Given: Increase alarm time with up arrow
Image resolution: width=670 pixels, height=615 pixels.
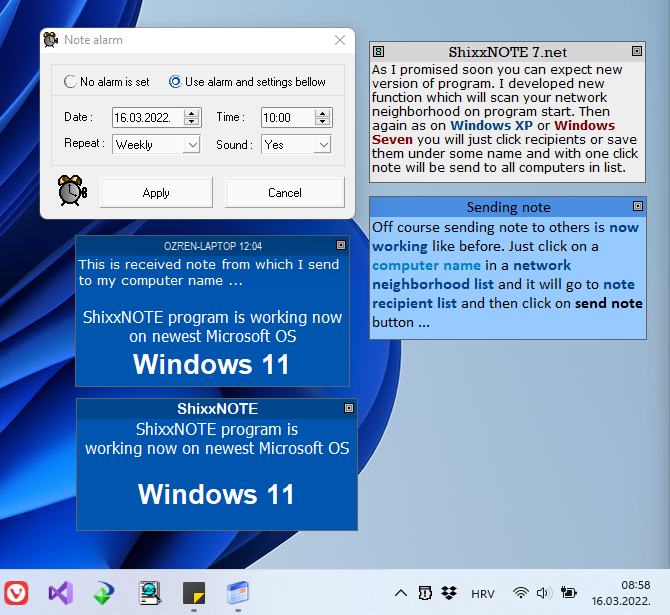Looking at the screenshot, I should 323,113.
